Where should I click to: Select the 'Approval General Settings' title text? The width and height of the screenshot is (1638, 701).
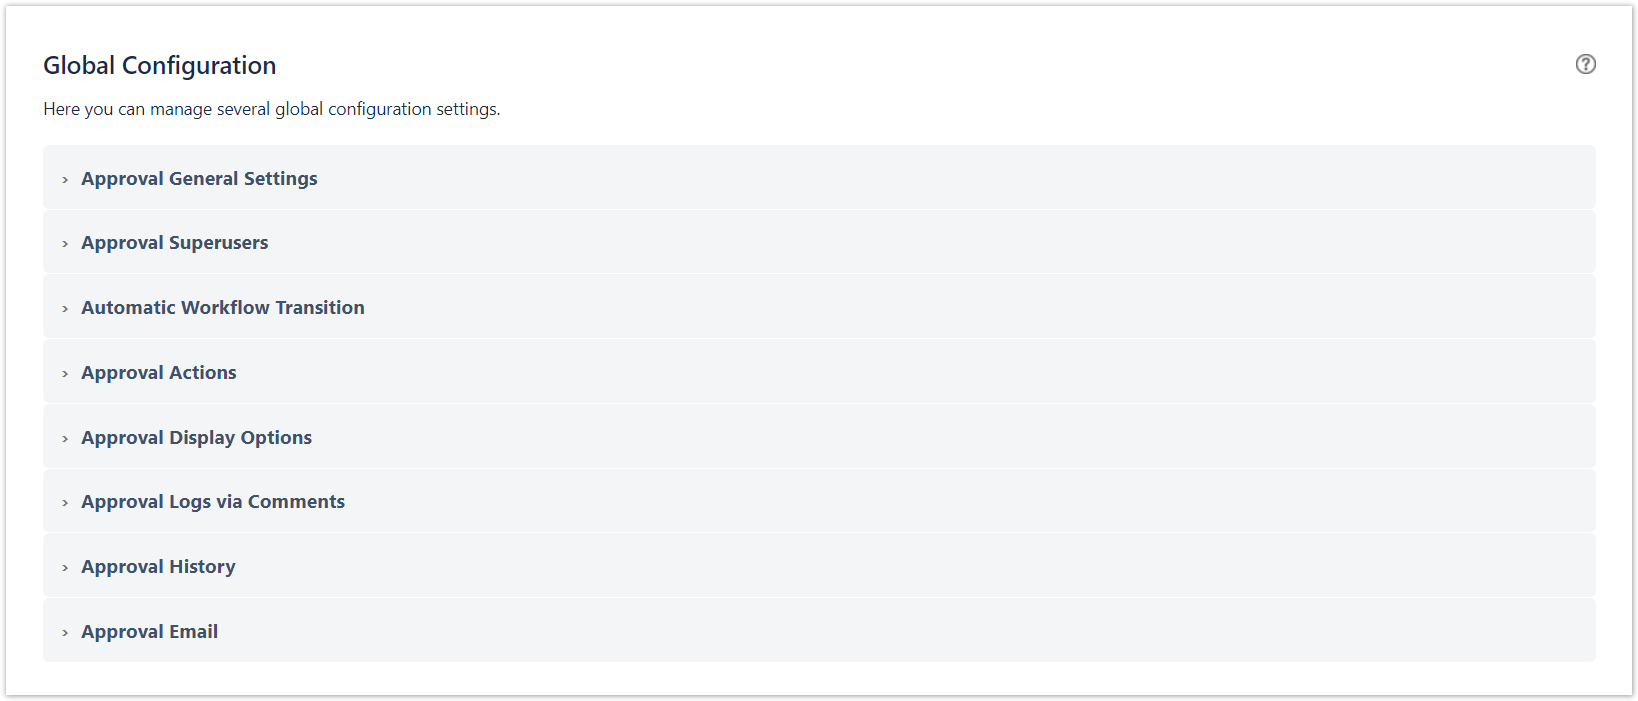(199, 179)
